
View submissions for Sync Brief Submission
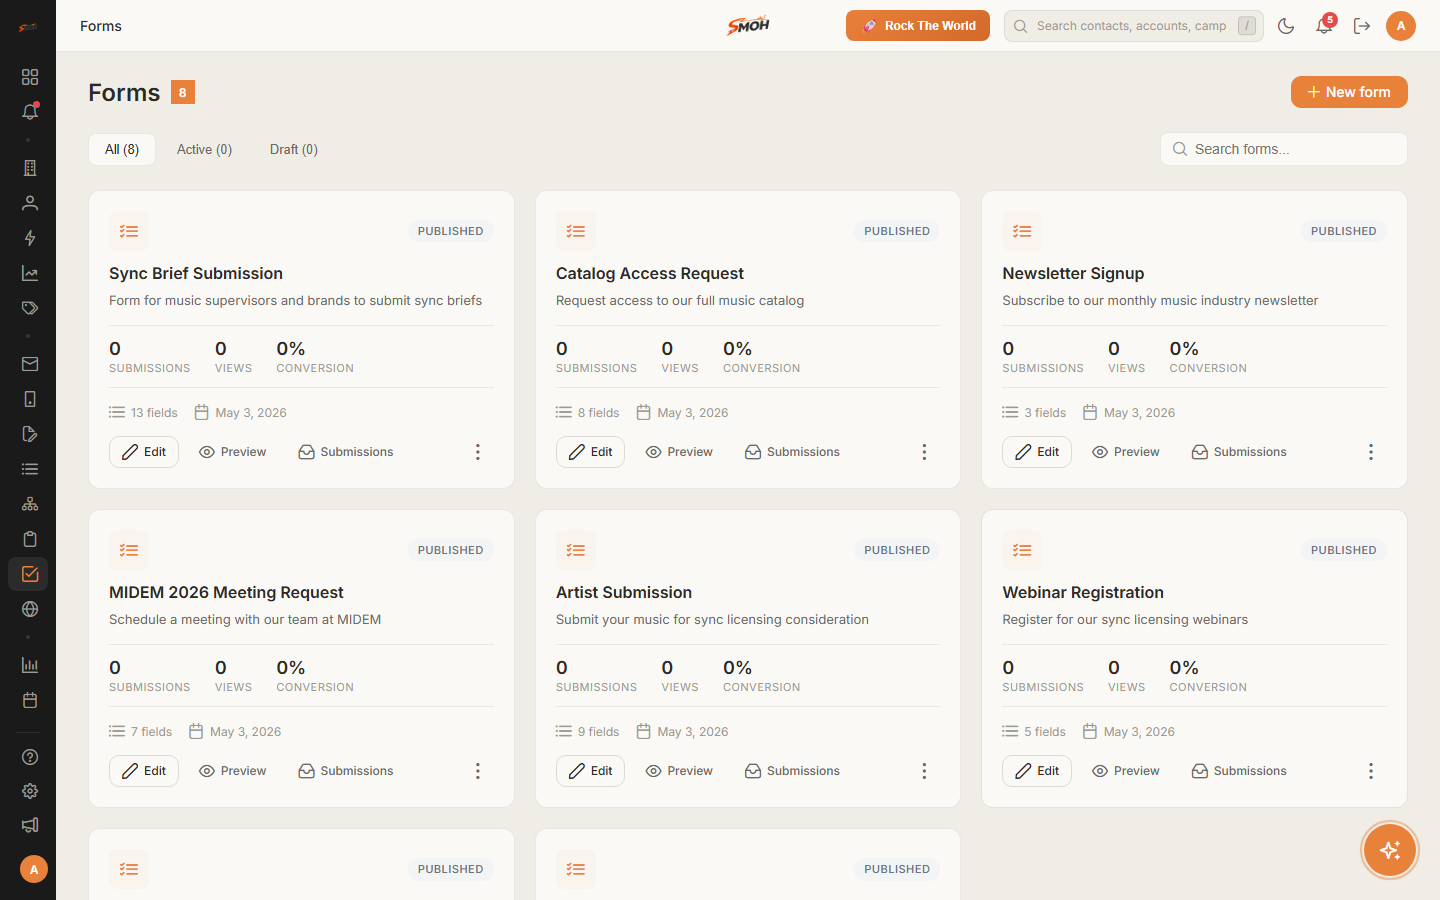(346, 452)
